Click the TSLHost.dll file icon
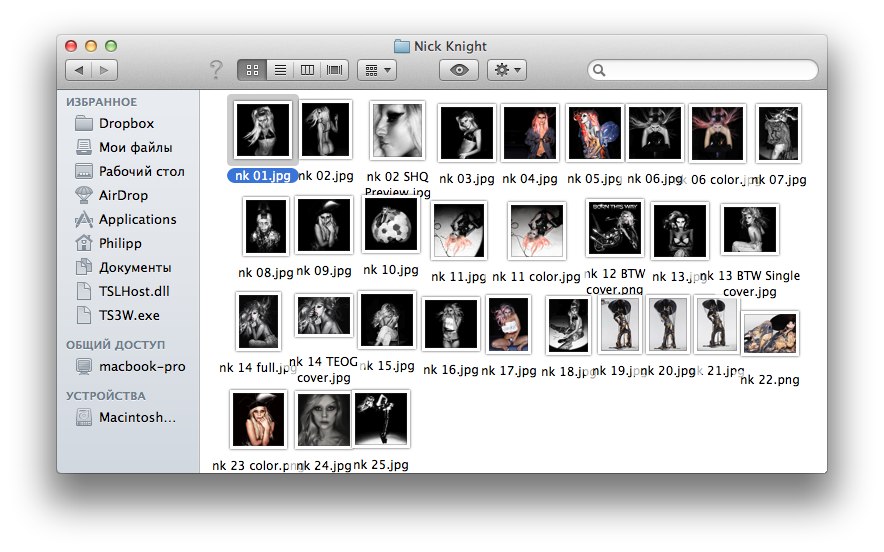884x552 pixels. pyautogui.click(x=84, y=292)
